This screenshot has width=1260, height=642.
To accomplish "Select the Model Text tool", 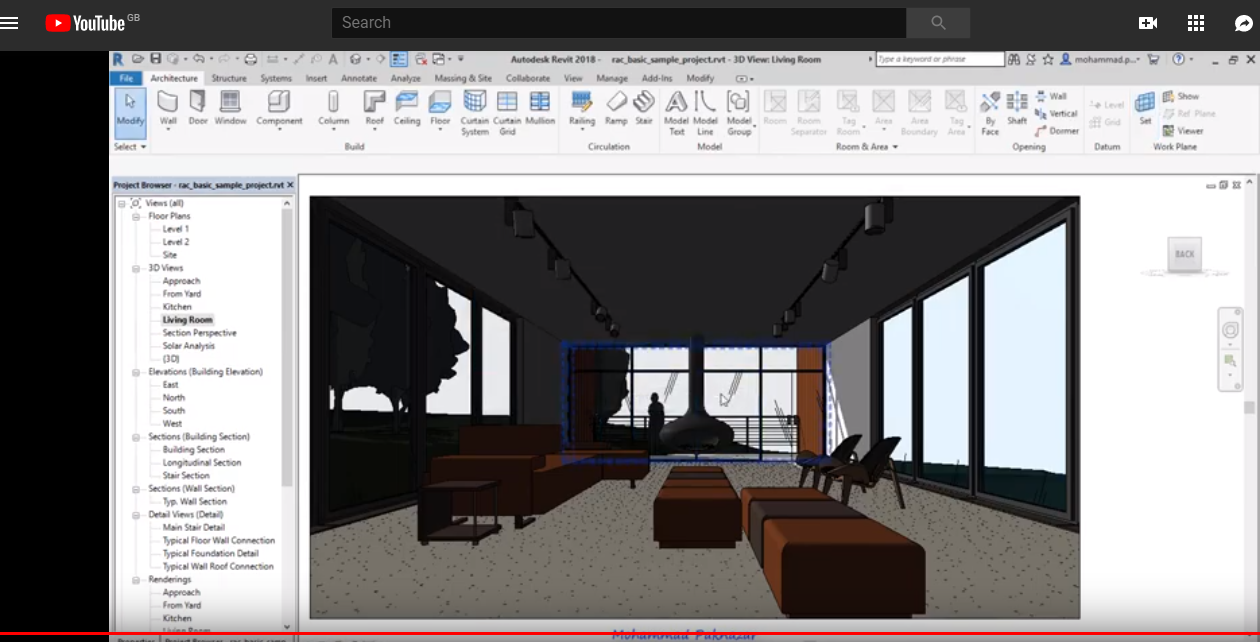I will [676, 112].
